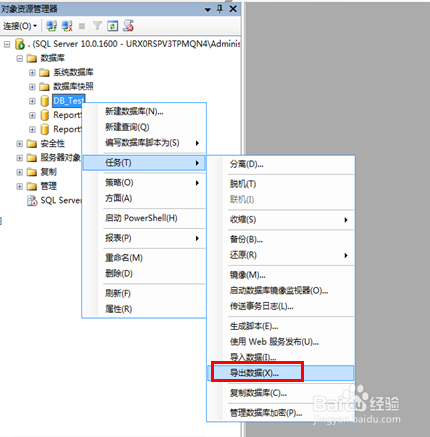Select the 系统数据库 tree item

[x=73, y=72]
